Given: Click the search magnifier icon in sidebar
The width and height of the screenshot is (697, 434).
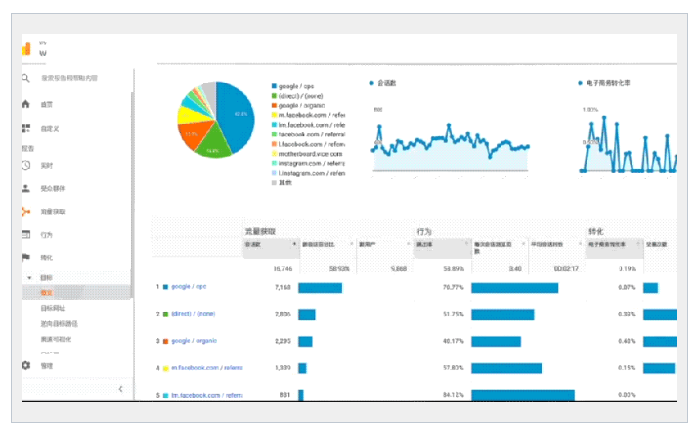Looking at the screenshot, I should (x=26, y=78).
